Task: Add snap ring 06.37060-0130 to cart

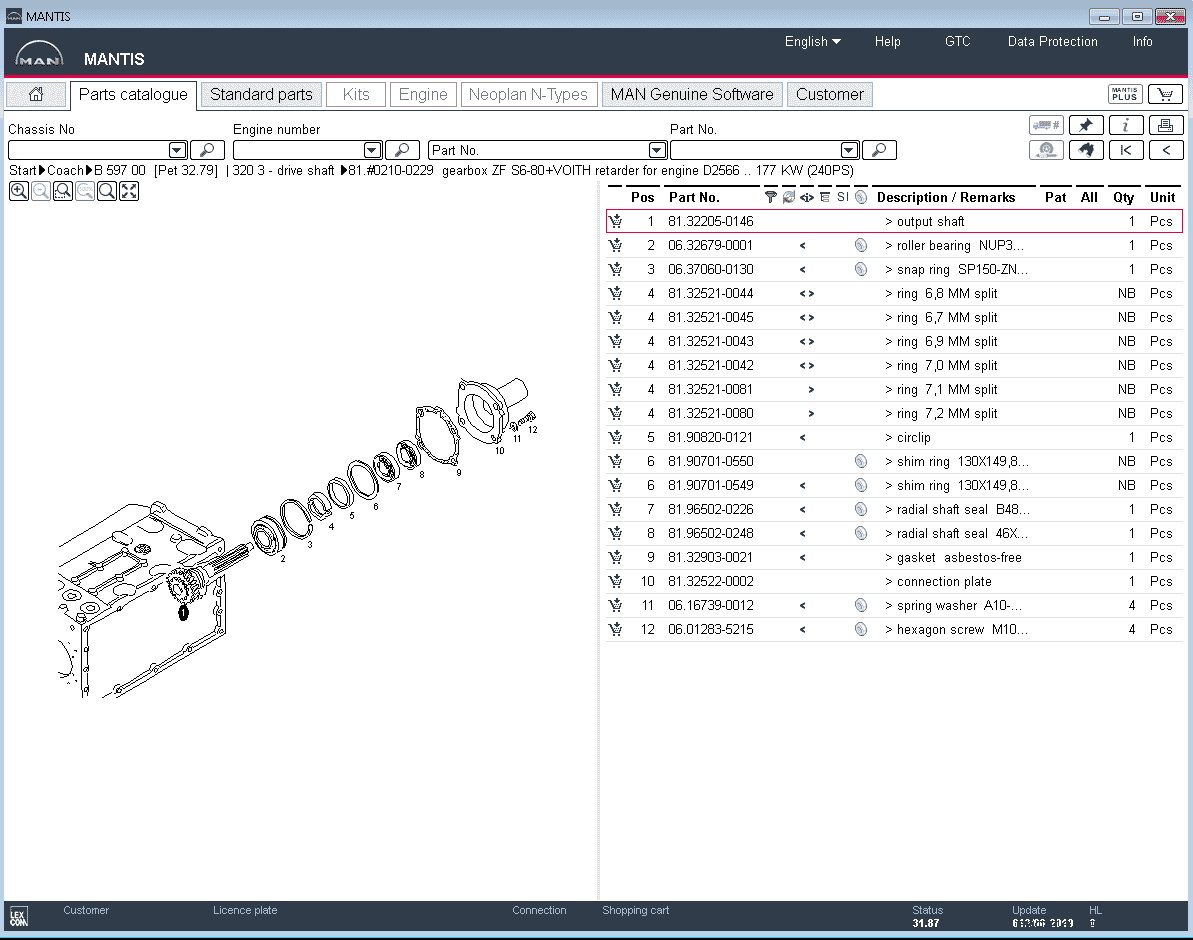Action: 616,269
